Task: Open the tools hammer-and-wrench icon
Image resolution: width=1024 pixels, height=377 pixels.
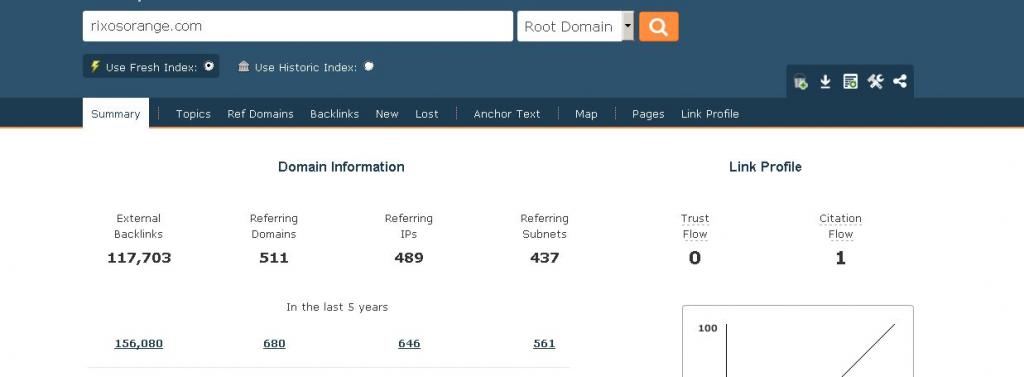Action: coord(875,82)
